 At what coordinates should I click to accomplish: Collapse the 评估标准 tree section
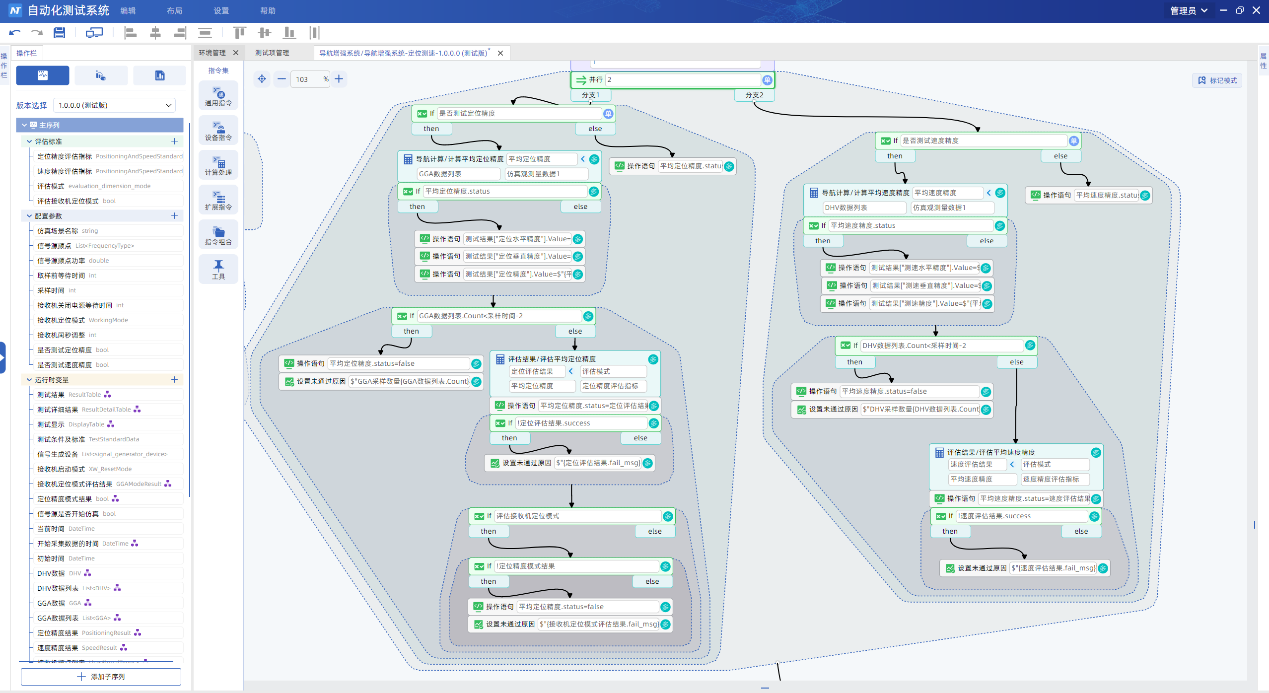[x=27, y=141]
